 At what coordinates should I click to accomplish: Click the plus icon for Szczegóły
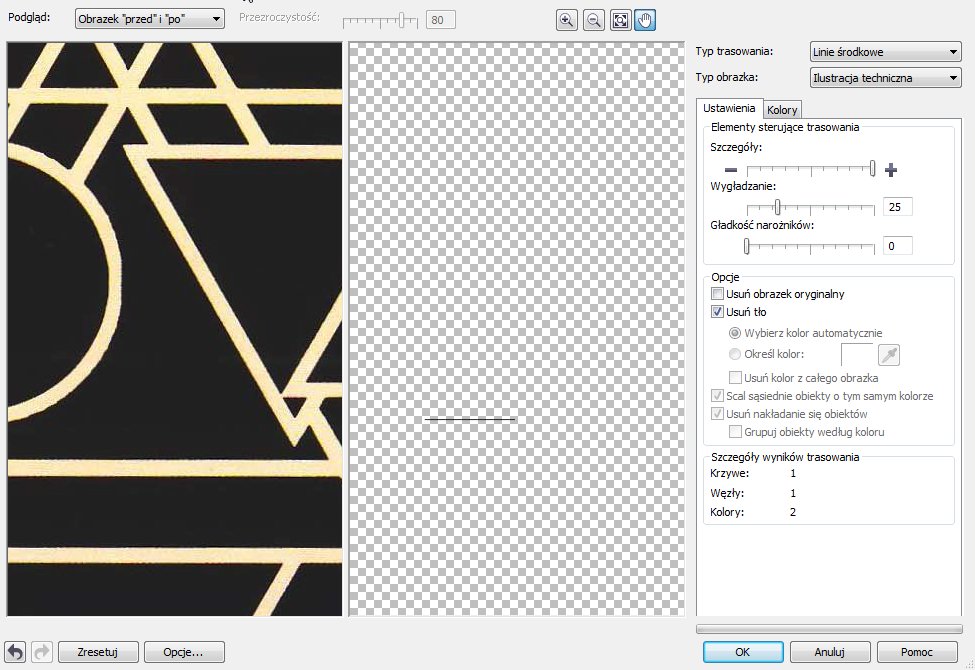pos(891,170)
